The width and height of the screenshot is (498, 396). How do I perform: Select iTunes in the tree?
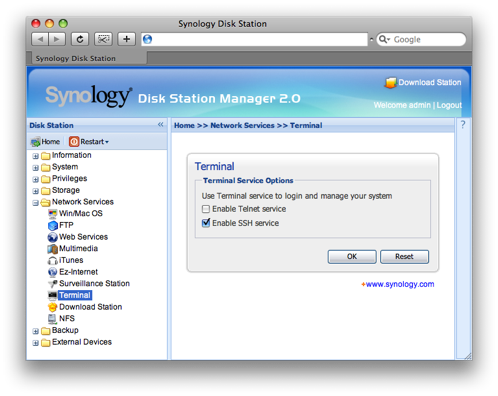pos(71,260)
